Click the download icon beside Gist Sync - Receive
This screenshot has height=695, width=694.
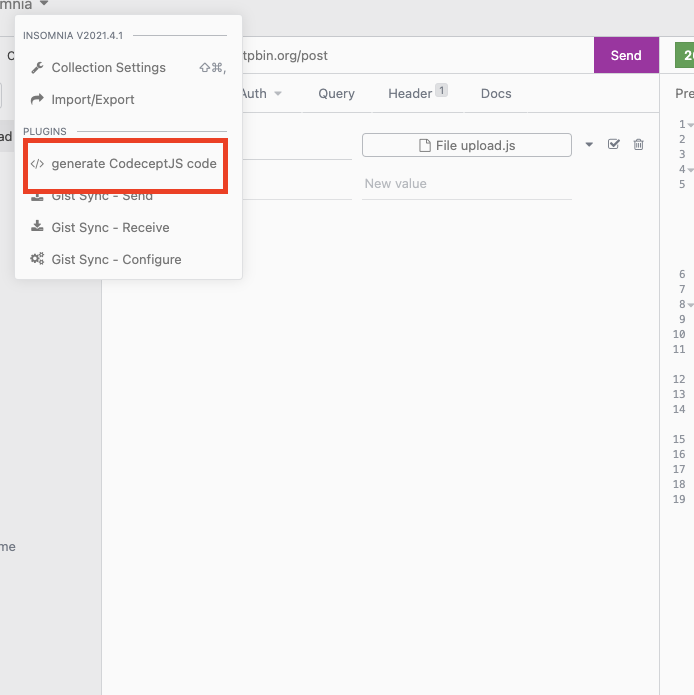[x=37, y=226]
